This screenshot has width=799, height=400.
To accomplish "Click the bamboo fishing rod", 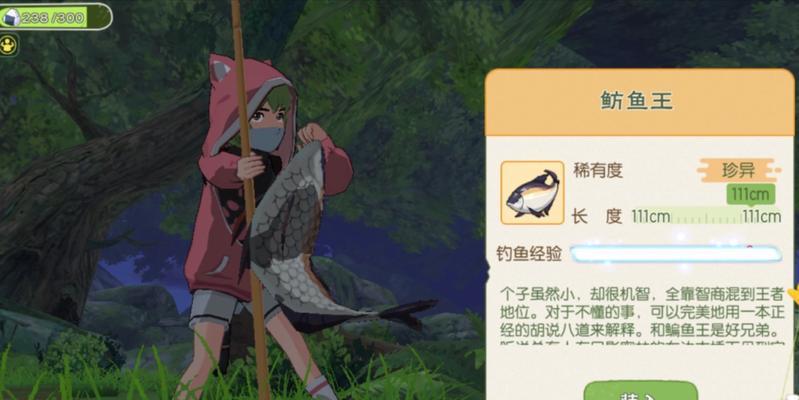I will coord(249,199).
